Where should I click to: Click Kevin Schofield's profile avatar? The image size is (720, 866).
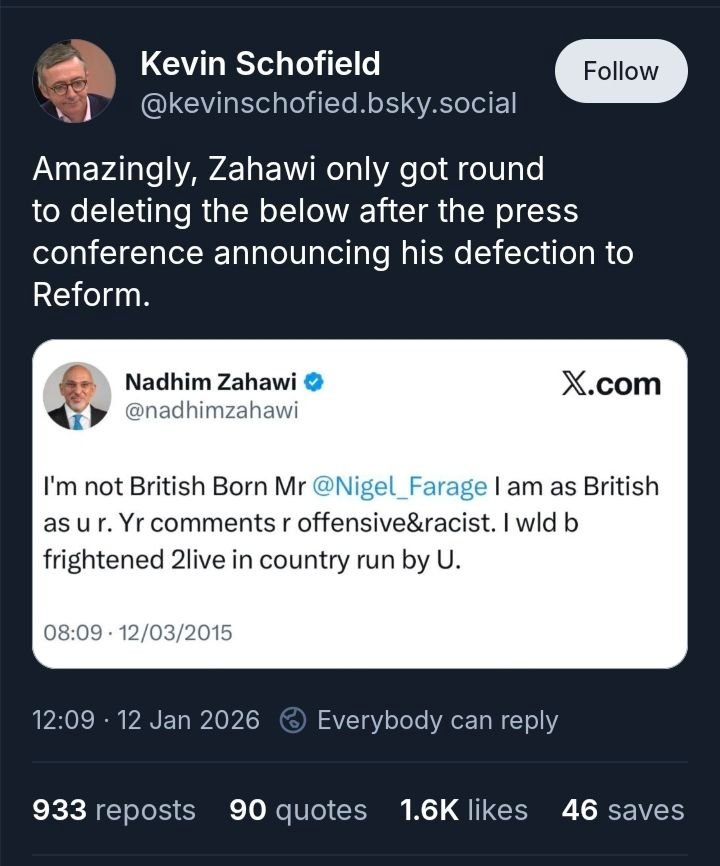(x=75, y=80)
